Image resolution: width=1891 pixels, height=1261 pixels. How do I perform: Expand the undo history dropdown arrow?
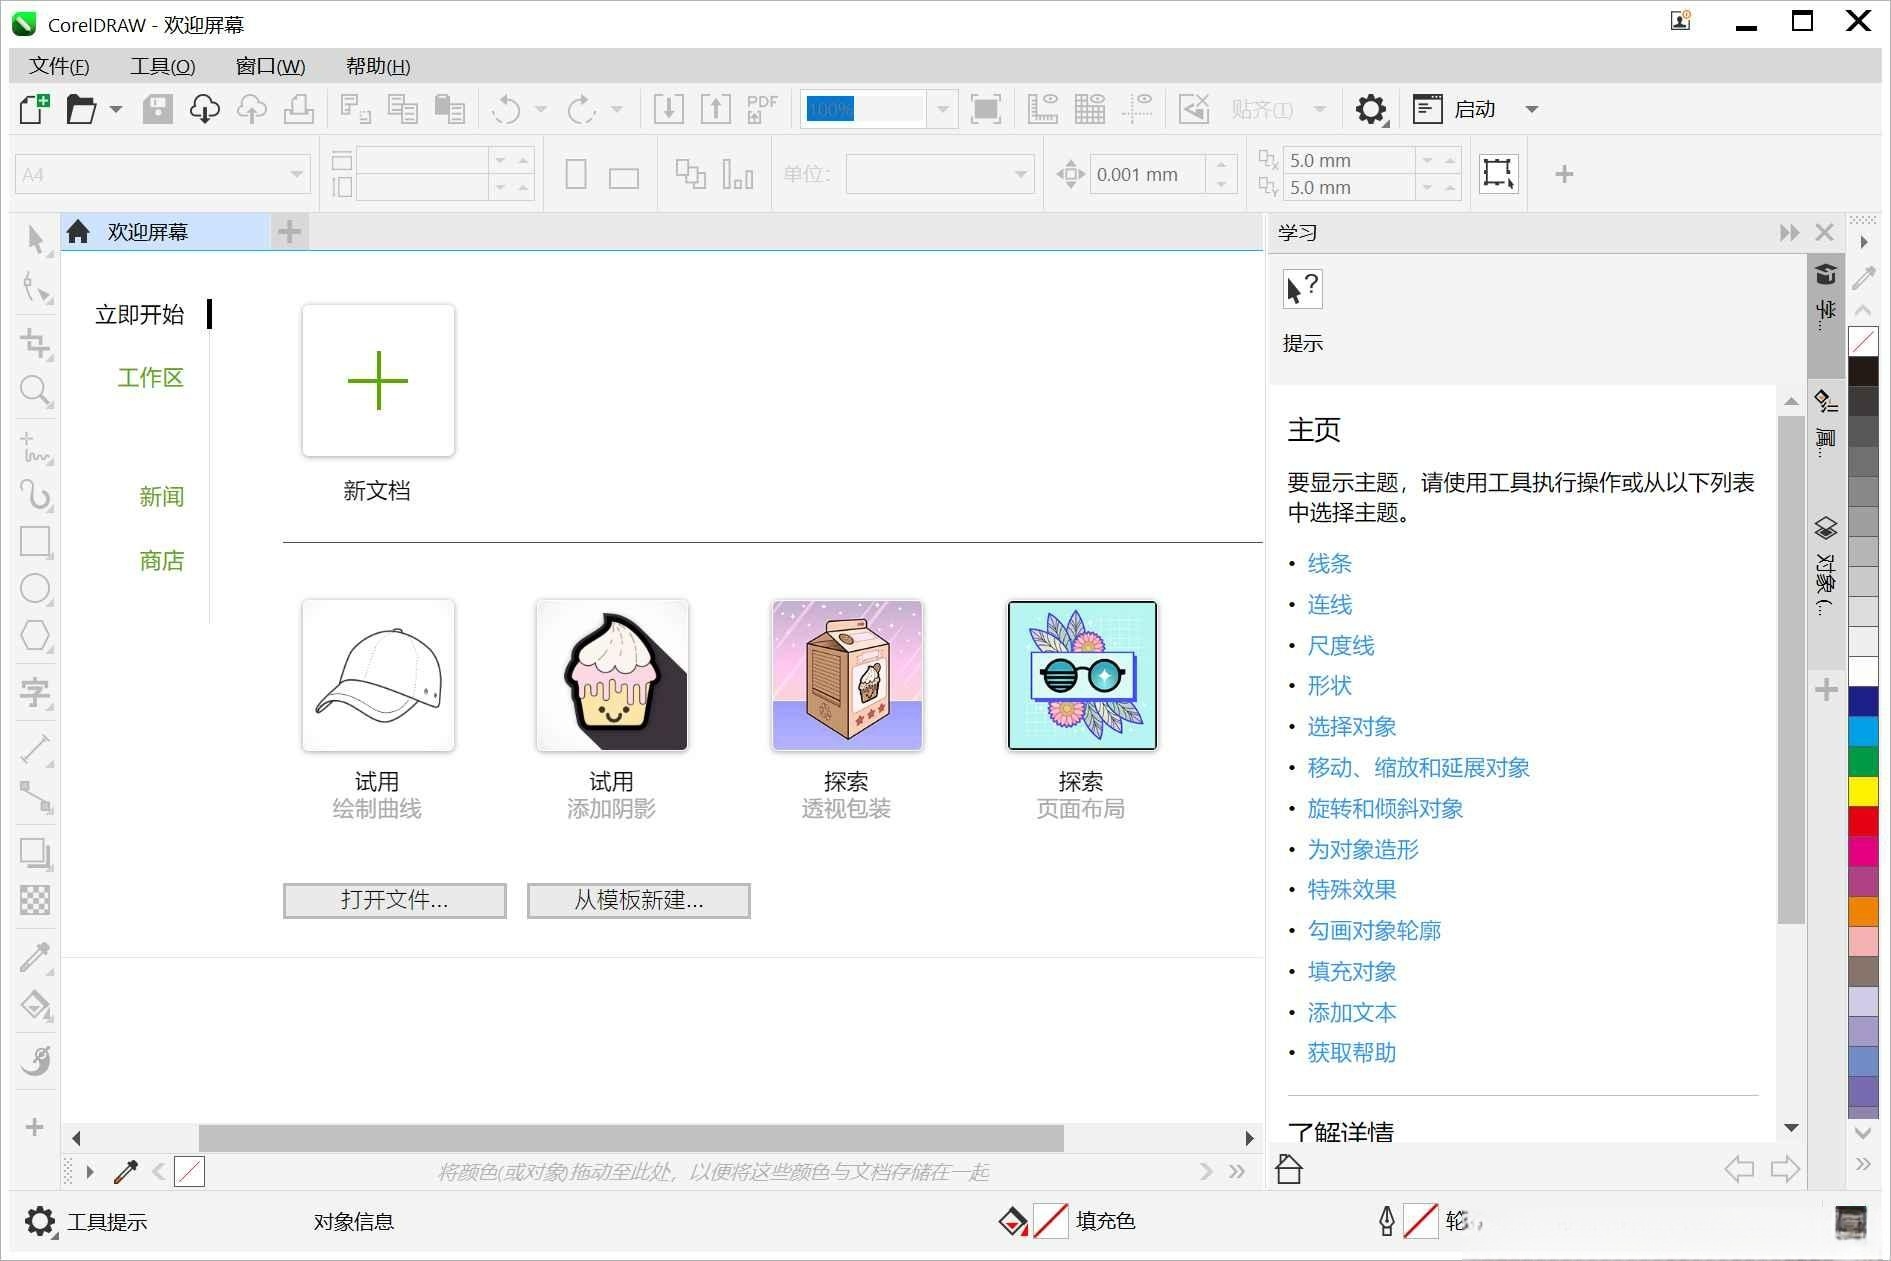click(x=541, y=109)
